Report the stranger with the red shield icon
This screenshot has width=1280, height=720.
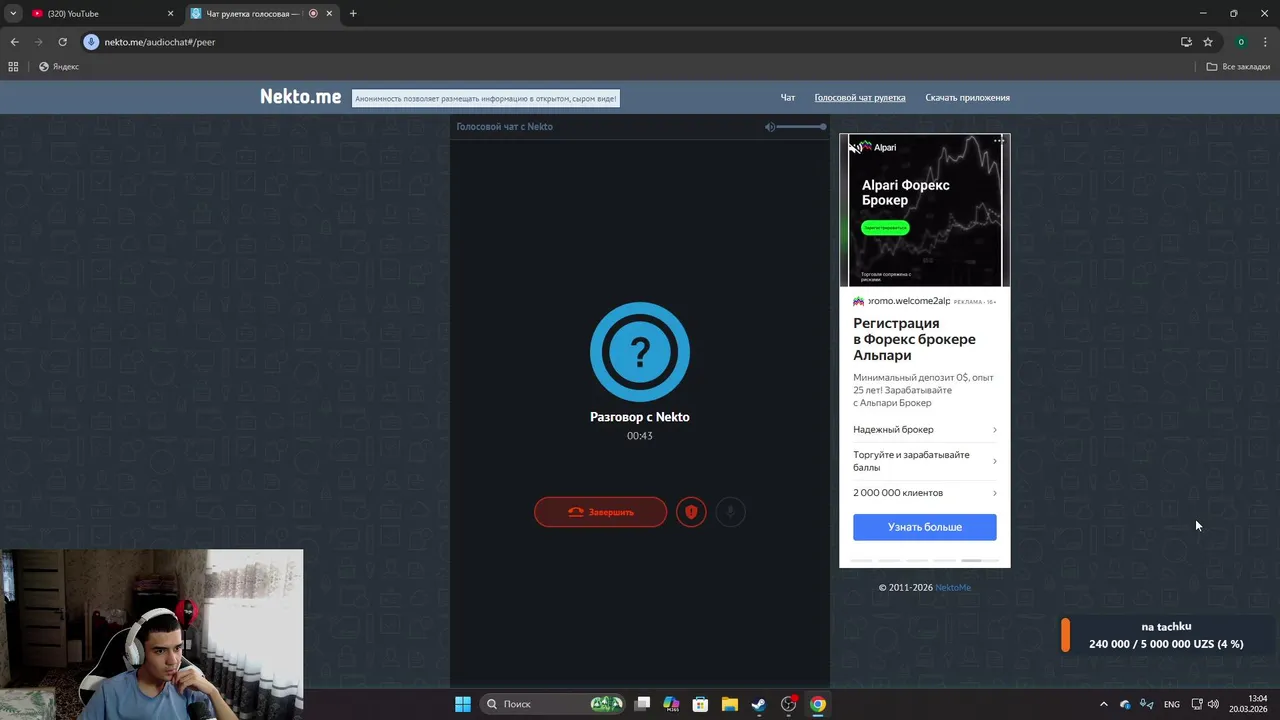pyautogui.click(x=691, y=512)
